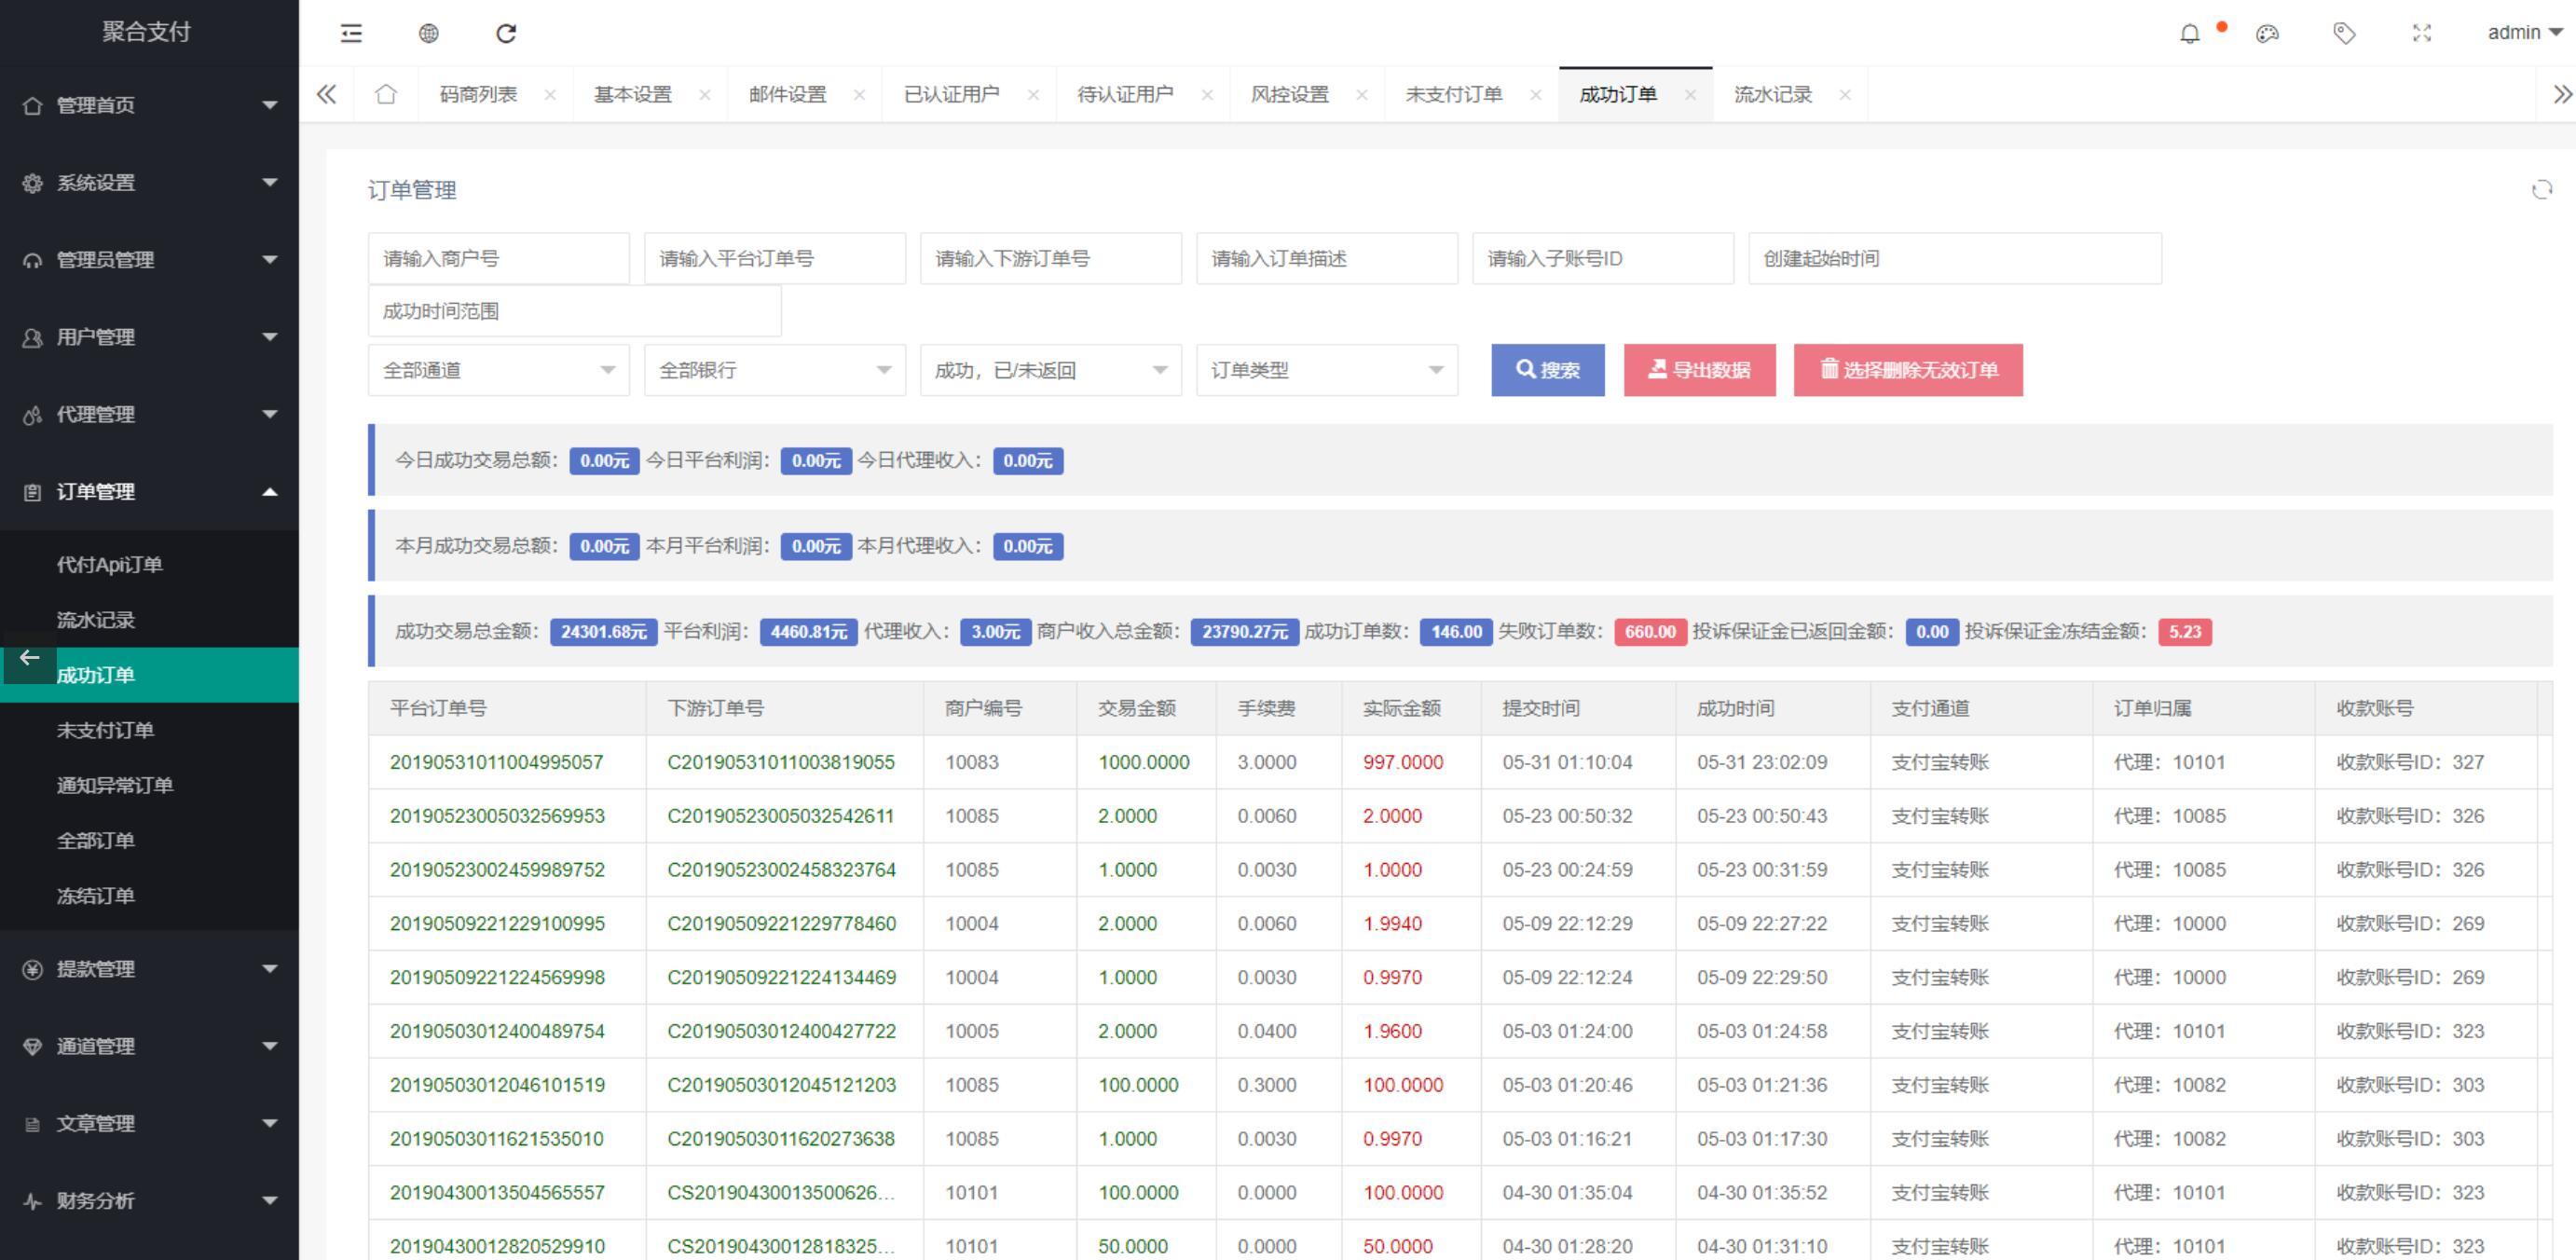Open the notification bell icon
Screen dimensions: 2576x1260
pyautogui.click(x=2189, y=33)
